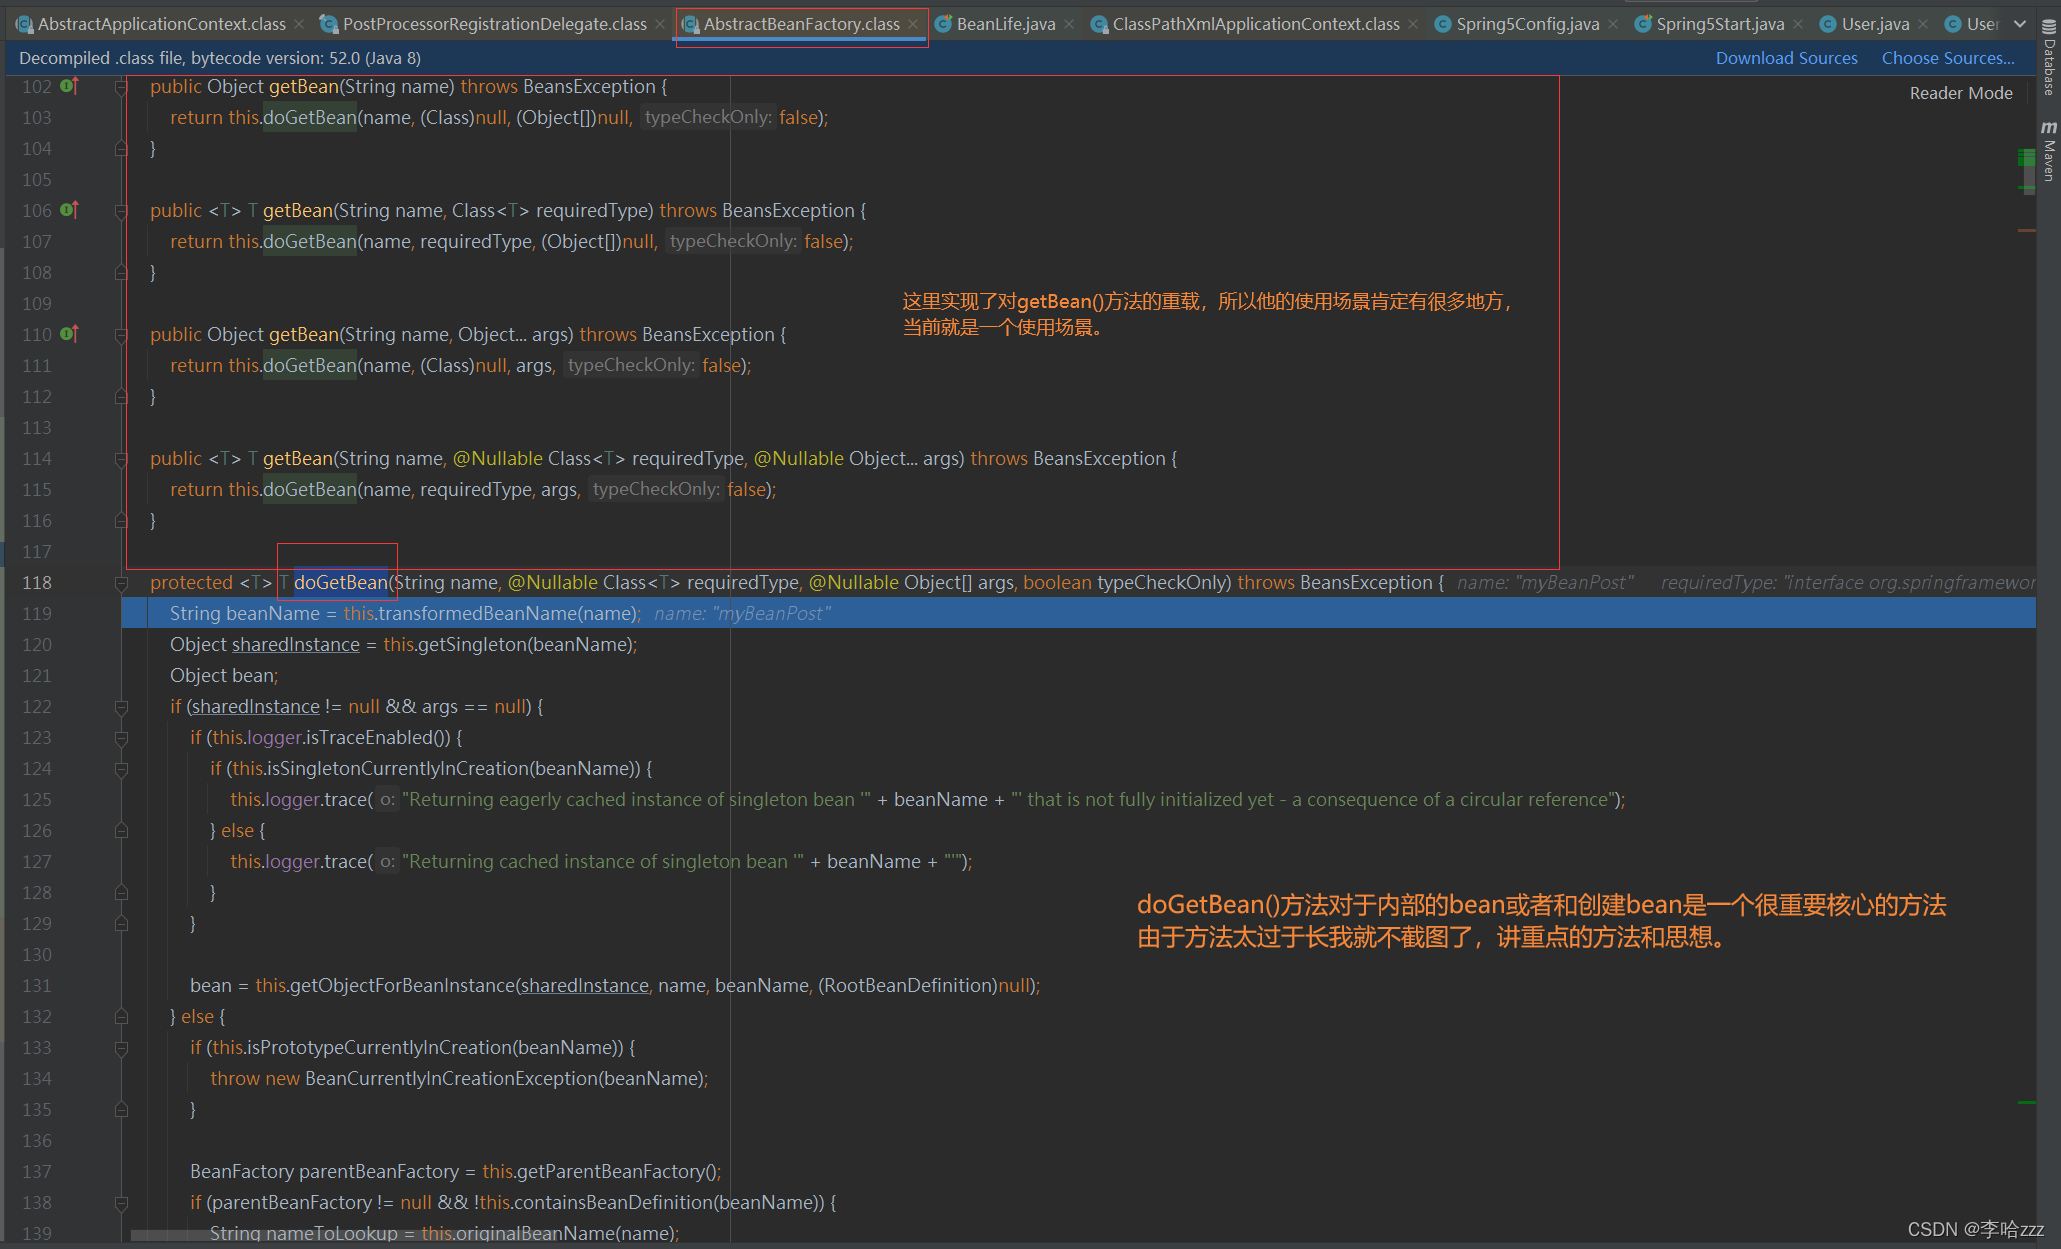The height and width of the screenshot is (1249, 2061).
Task: Click implements-method gutter icon on line 106
Action: pos(68,210)
